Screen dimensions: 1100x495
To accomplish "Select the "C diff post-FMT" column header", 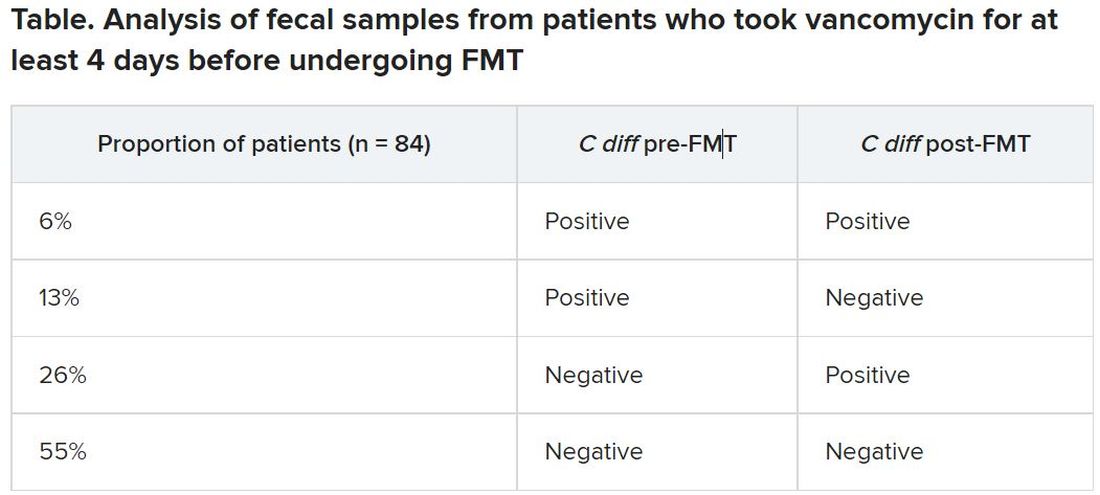I will [x=945, y=144].
